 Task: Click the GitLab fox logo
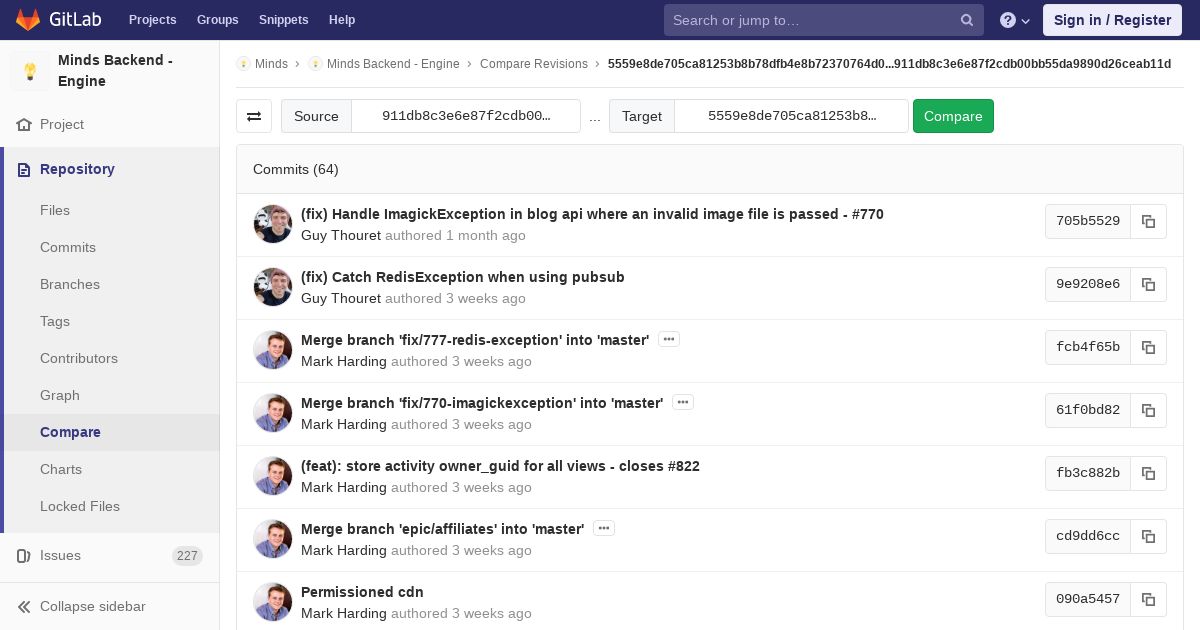pyautogui.click(x=28, y=20)
